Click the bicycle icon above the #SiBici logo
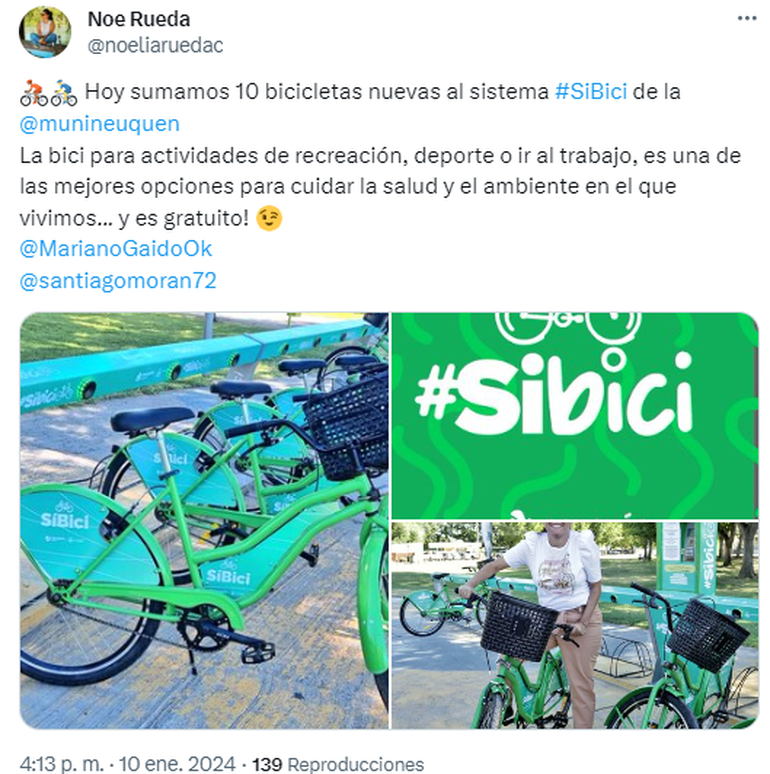This screenshot has height=774, width=770. point(568,328)
